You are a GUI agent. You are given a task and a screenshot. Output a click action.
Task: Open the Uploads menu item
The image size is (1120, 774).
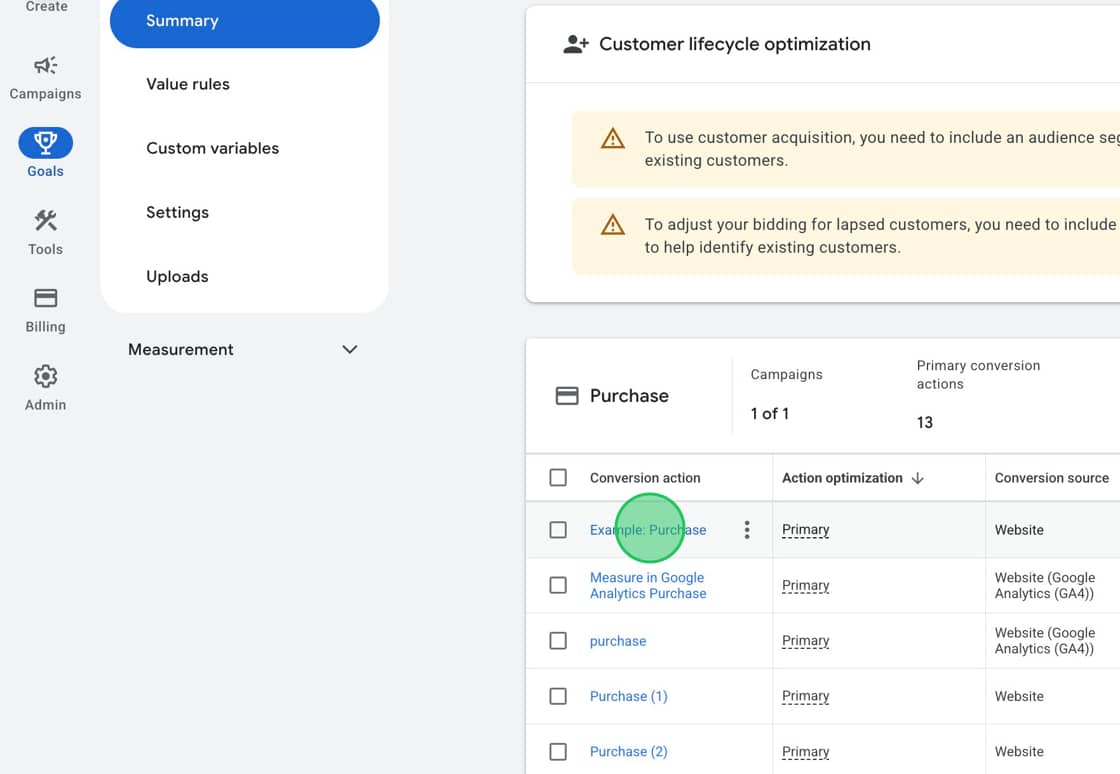[x=177, y=276]
